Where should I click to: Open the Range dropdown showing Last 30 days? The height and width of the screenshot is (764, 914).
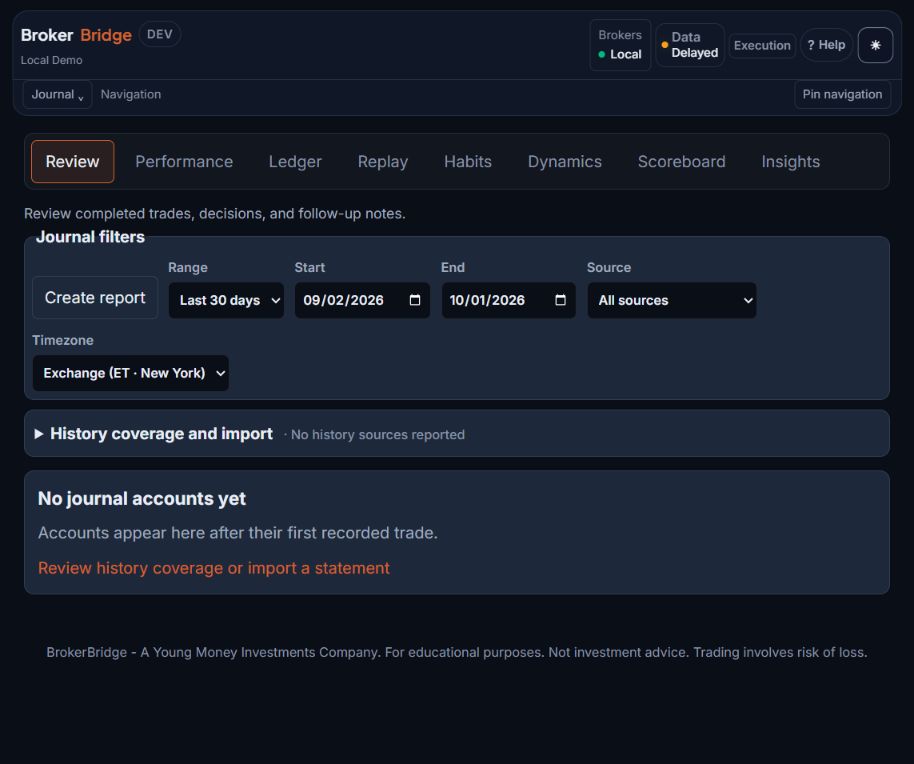point(226,300)
